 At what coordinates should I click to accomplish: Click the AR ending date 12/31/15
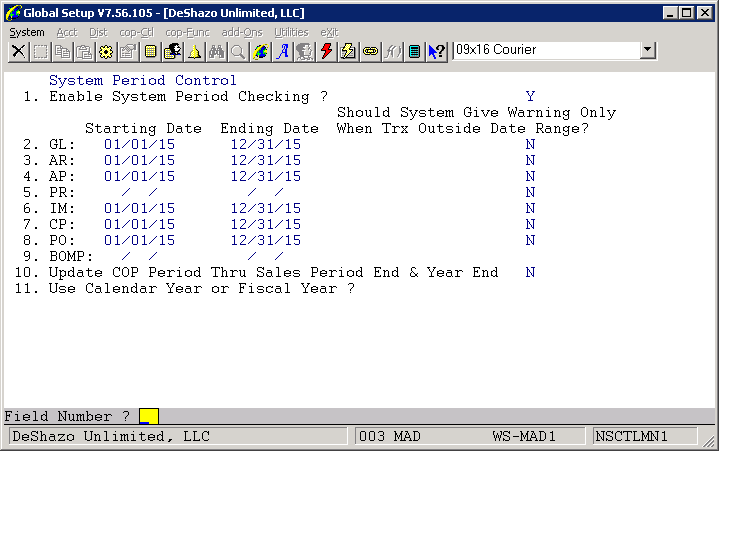click(265, 161)
